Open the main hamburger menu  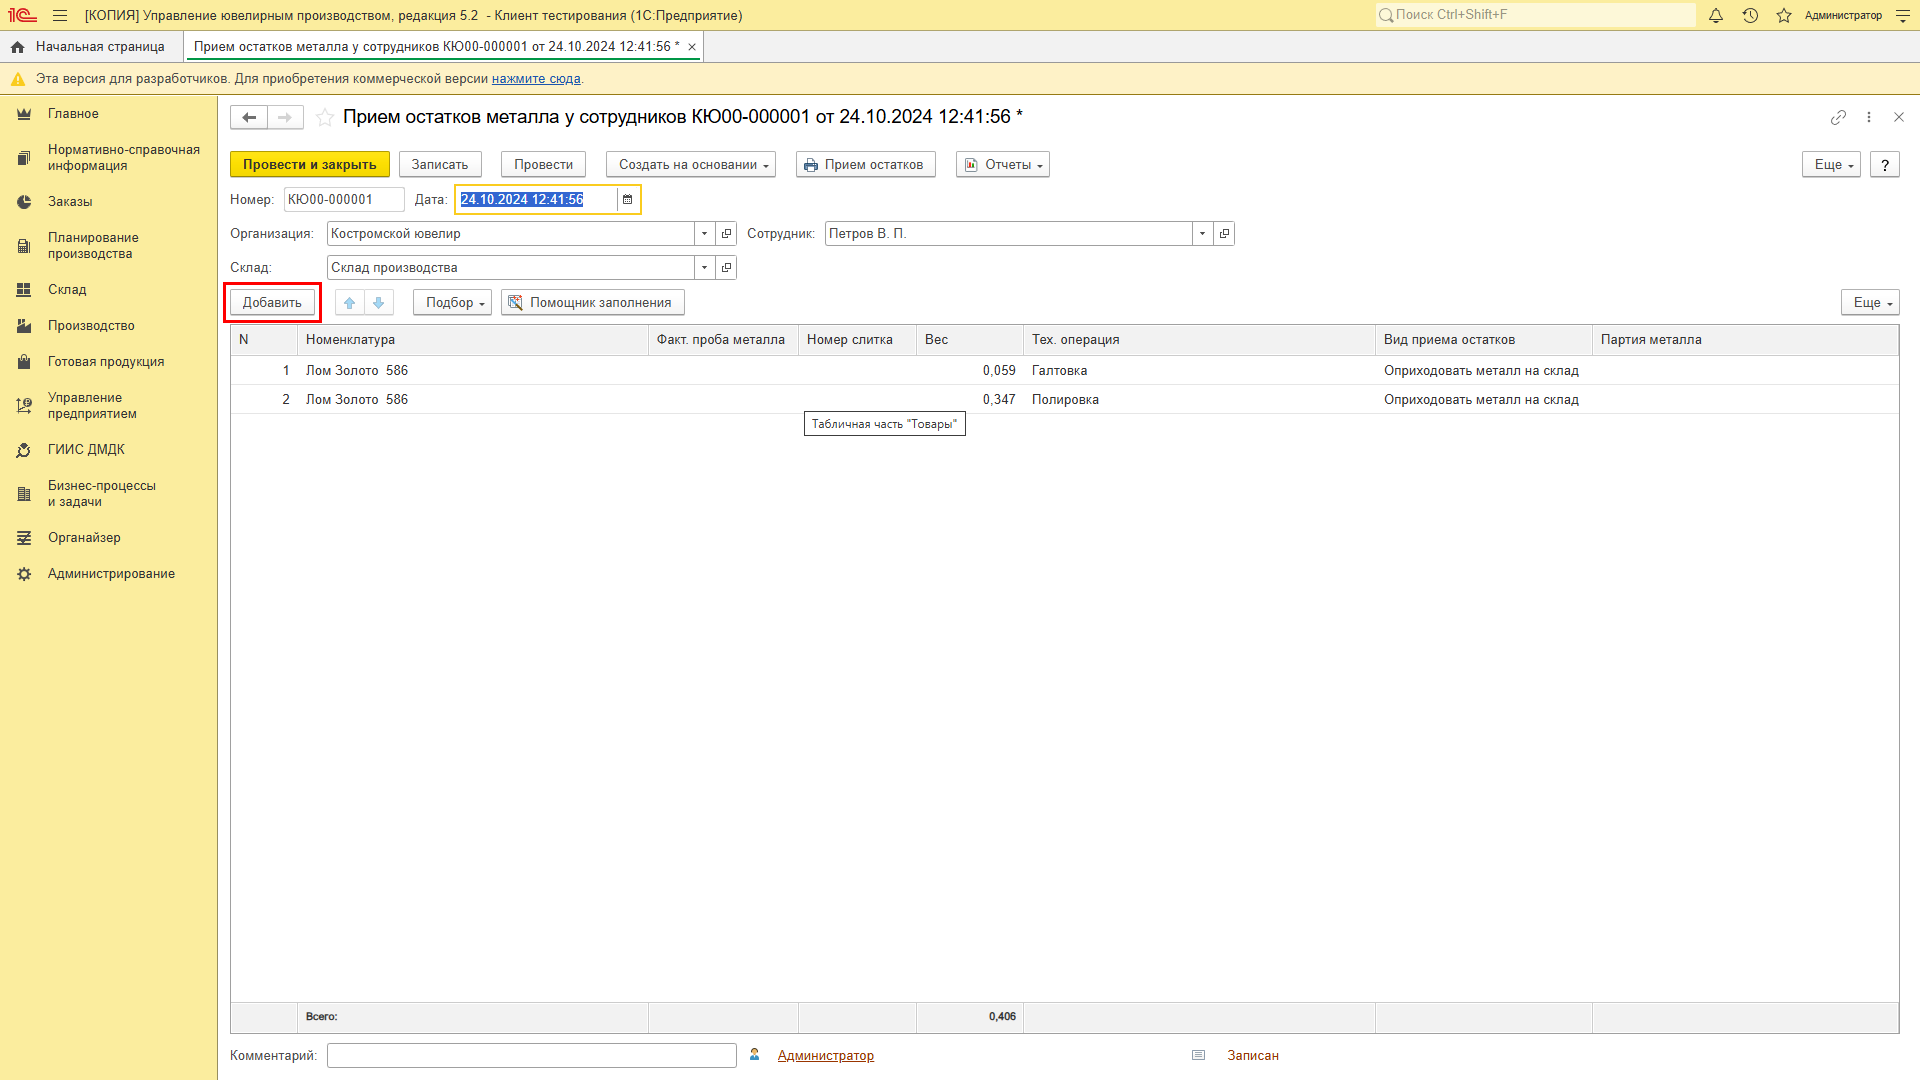pos(60,15)
